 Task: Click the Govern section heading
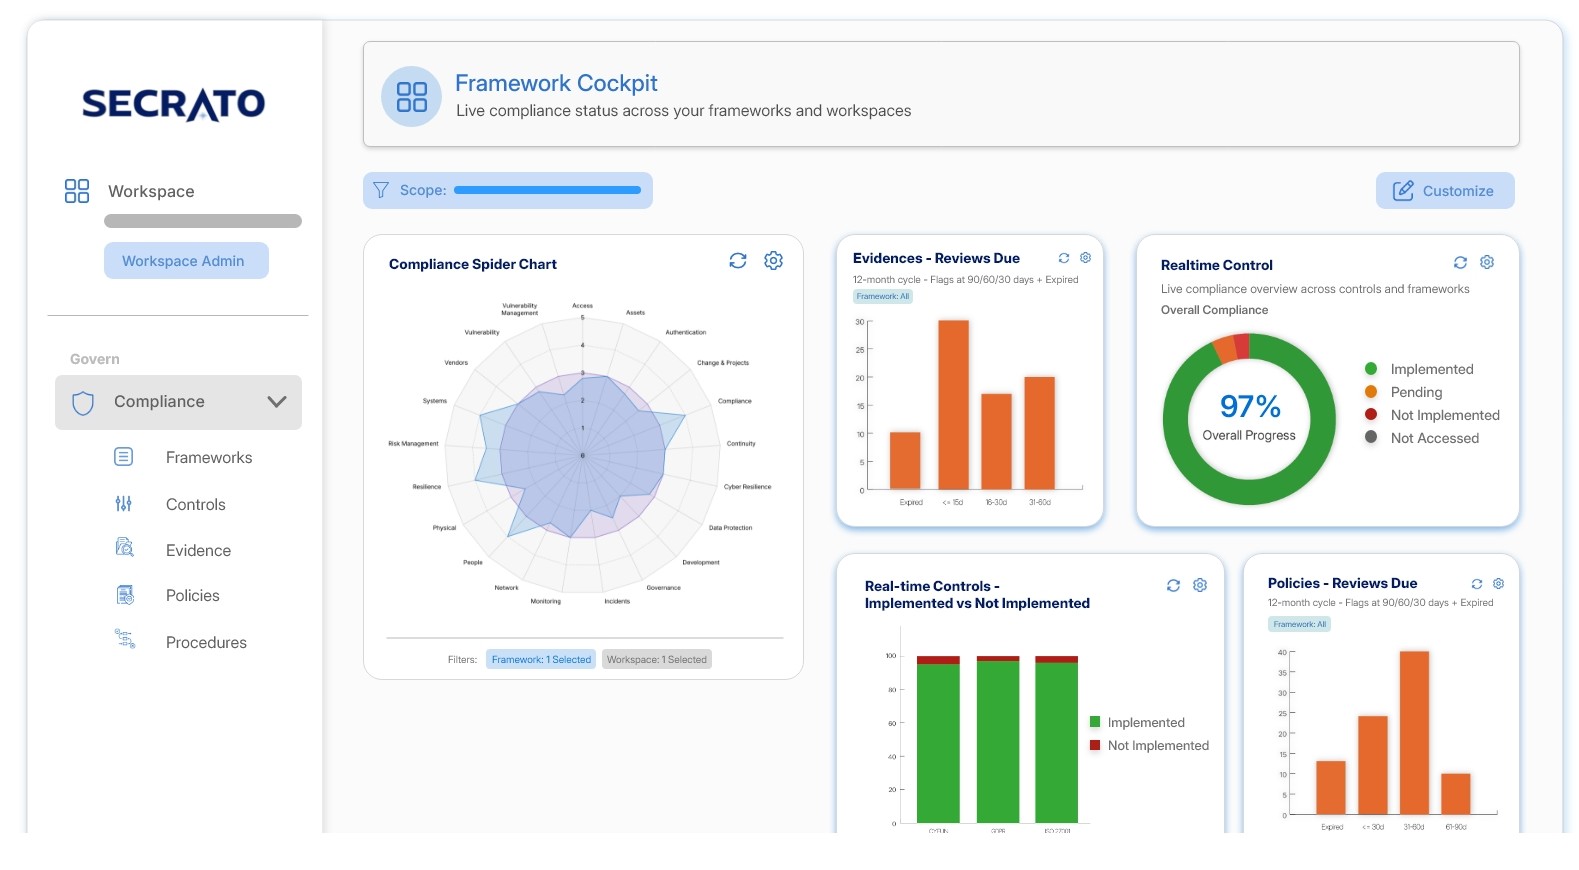click(x=95, y=359)
